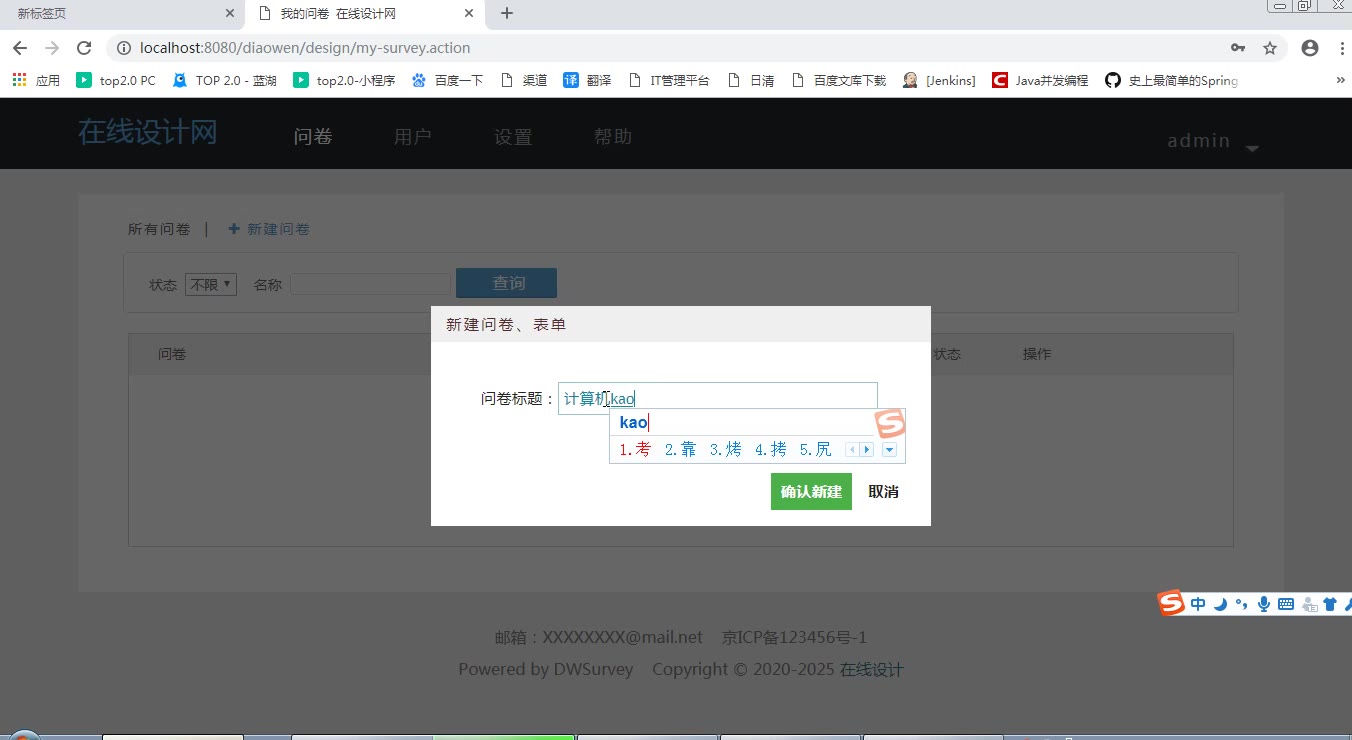Click the saved password key icon
The image size is (1352, 740).
(x=1238, y=48)
